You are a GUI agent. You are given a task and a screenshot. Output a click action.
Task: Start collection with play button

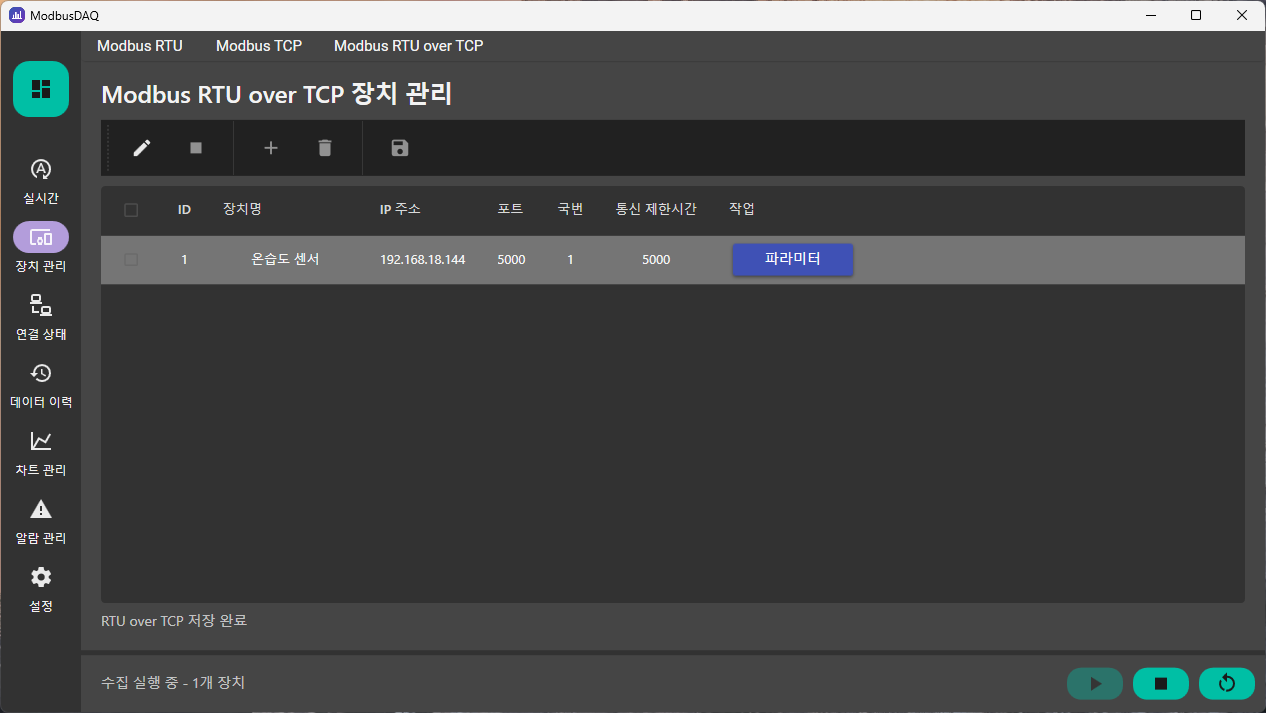1095,683
